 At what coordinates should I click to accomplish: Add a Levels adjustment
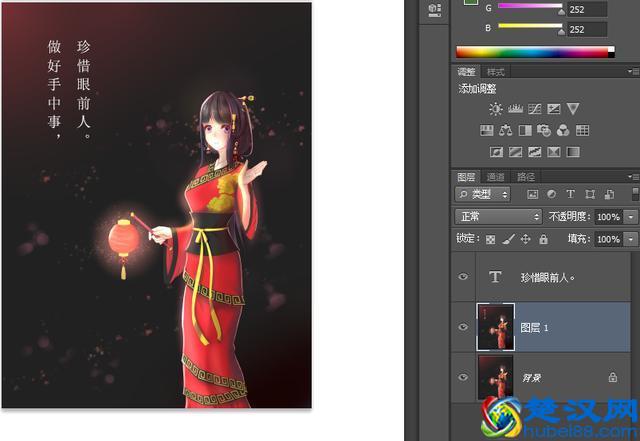(x=516, y=109)
